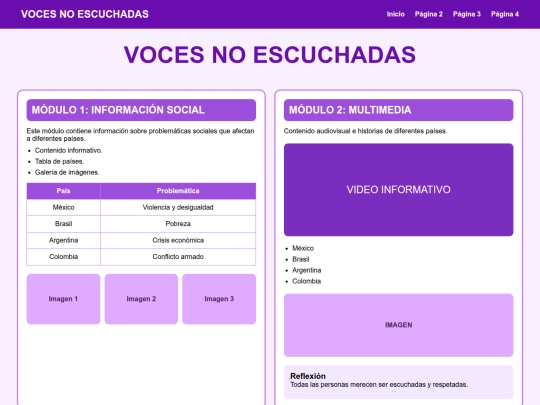Open the Imagen 3 thumbnail
The image size is (540, 405).
pos(219,299)
